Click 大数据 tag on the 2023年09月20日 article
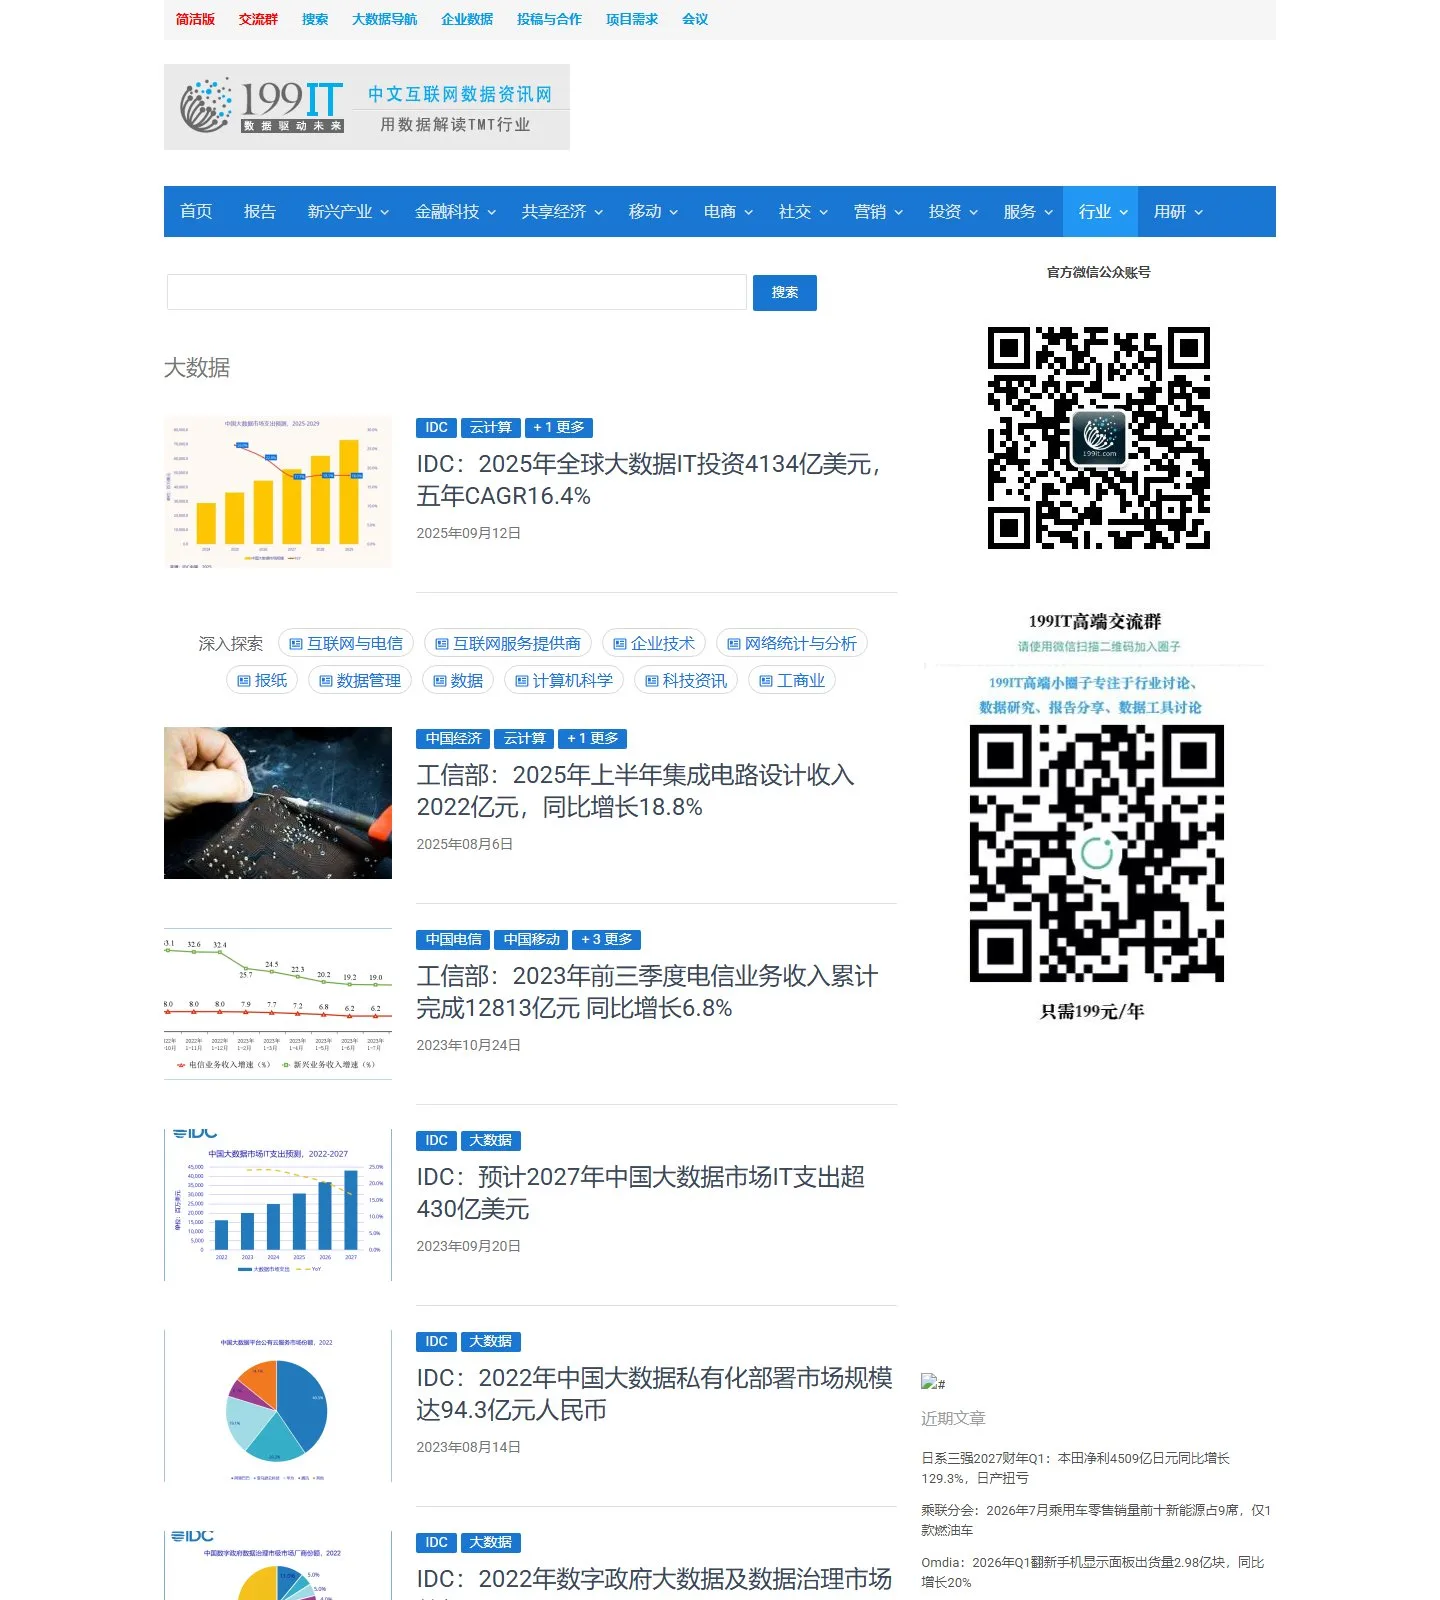 491,1141
